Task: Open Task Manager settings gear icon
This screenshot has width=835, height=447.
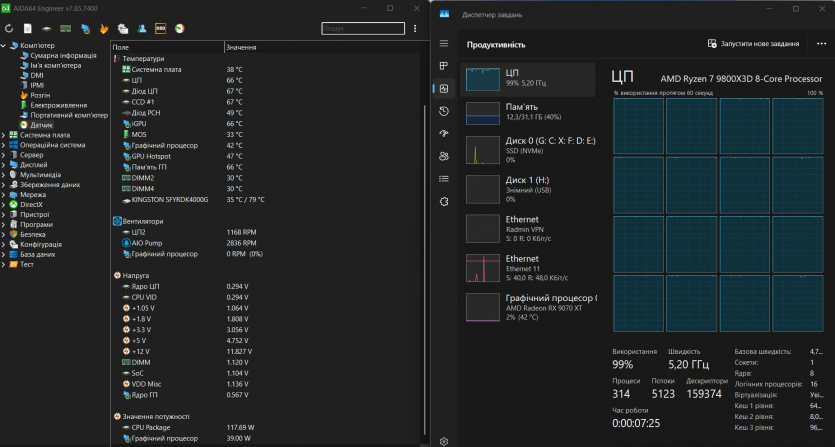Action: [444, 440]
